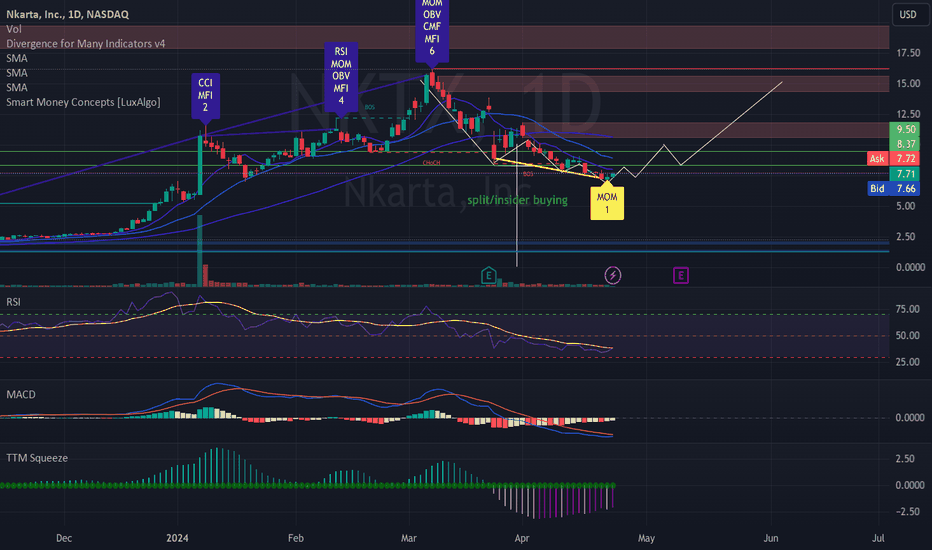The width and height of the screenshot is (932, 550).
Task: Click Jun on the time axis
Action: (x=770, y=538)
